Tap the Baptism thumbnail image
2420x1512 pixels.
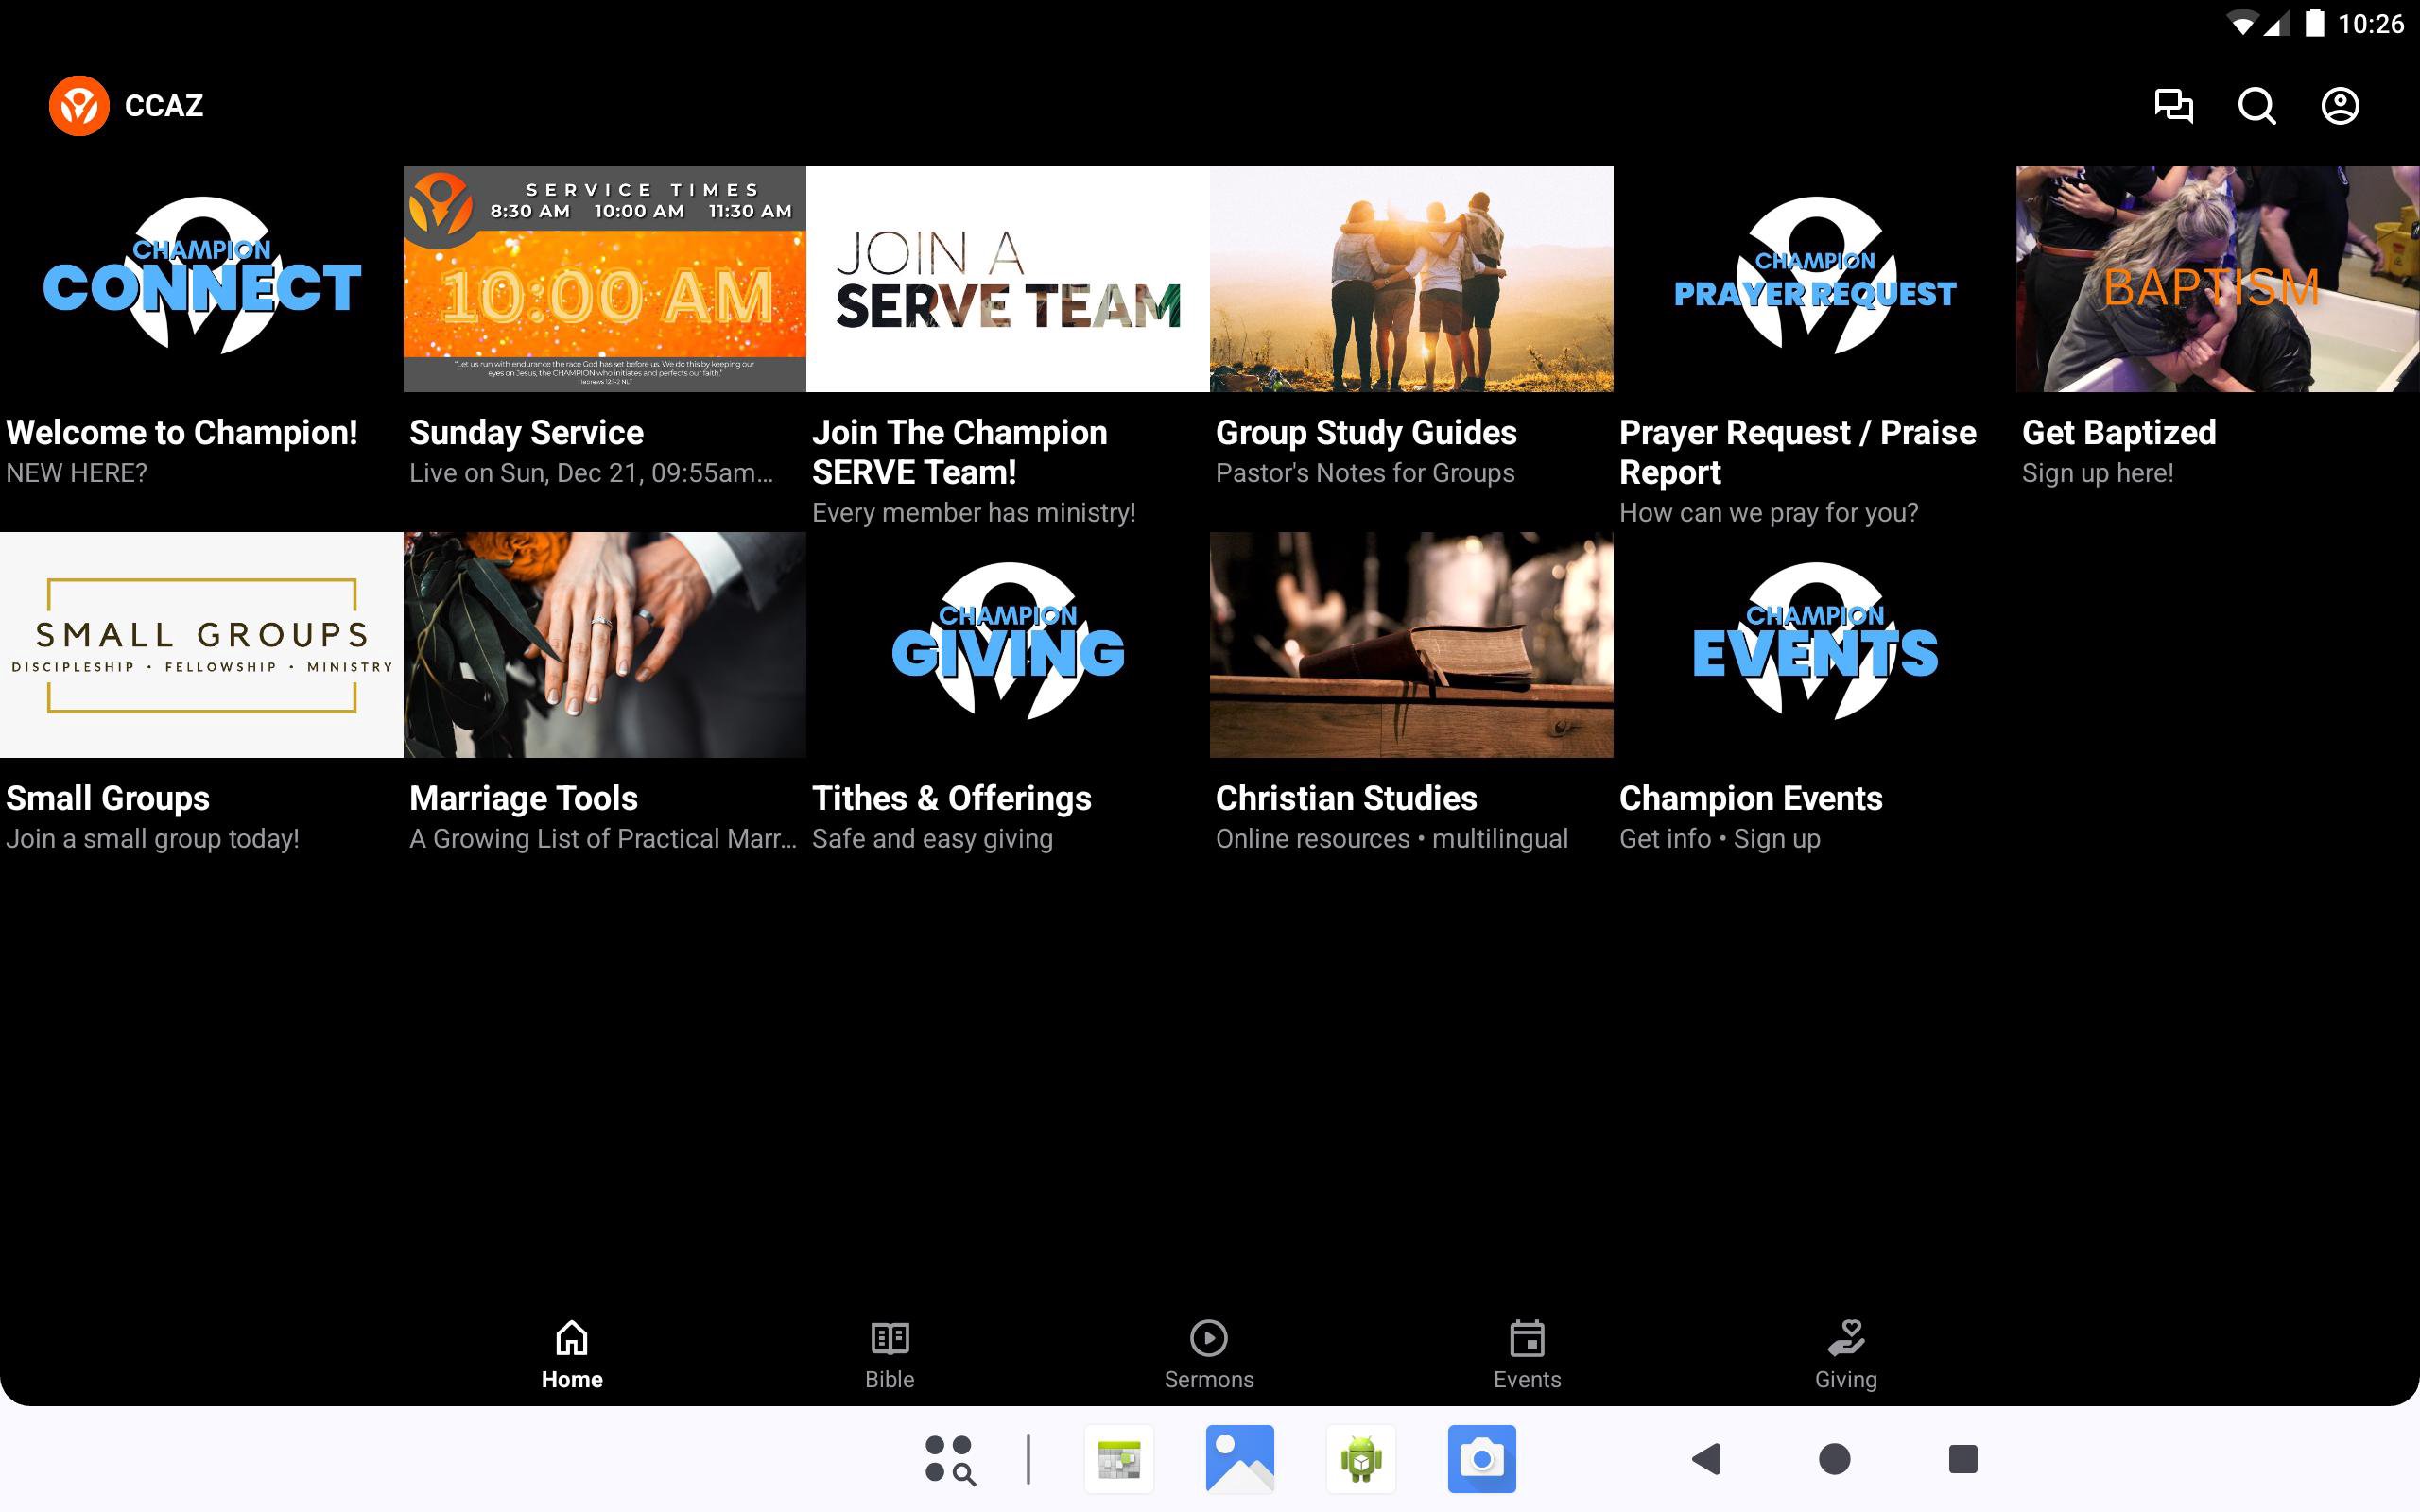(x=2217, y=278)
